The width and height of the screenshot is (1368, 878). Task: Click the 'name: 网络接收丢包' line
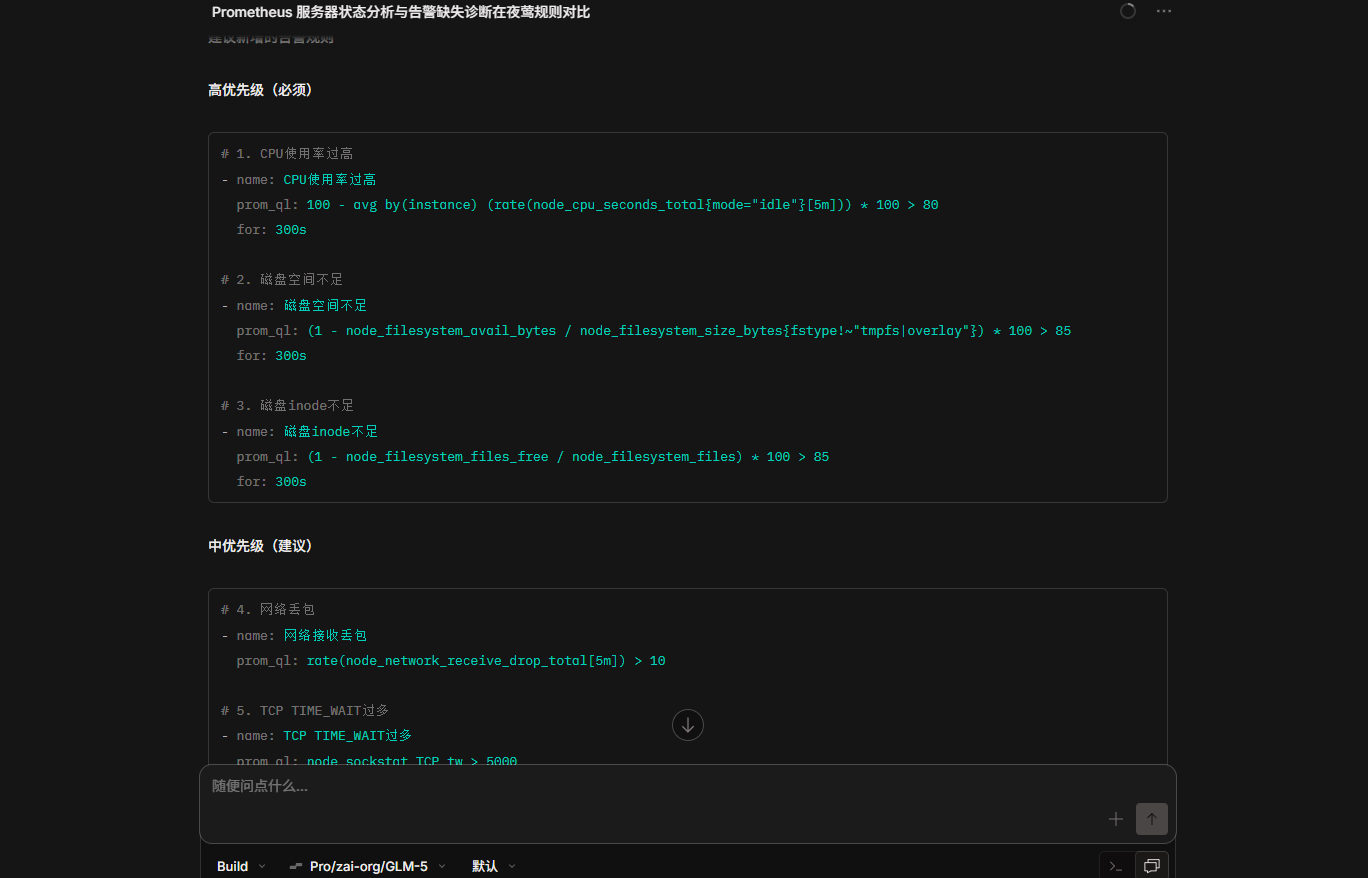pyautogui.click(x=295, y=635)
